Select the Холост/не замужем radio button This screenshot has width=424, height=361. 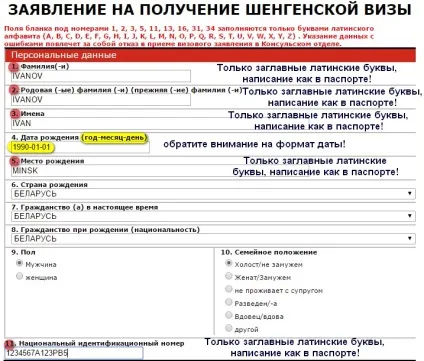(228, 263)
